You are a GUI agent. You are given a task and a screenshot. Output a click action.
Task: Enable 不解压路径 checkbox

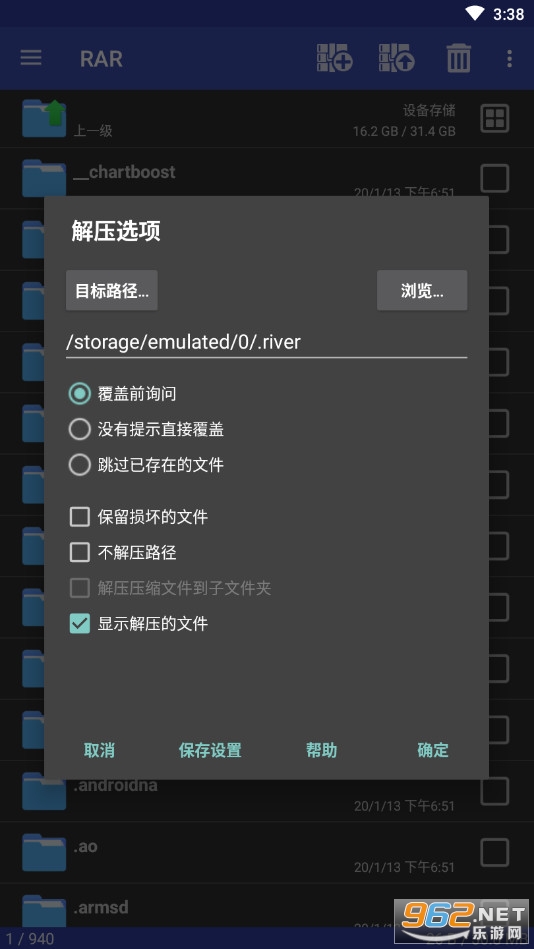pyautogui.click(x=79, y=552)
